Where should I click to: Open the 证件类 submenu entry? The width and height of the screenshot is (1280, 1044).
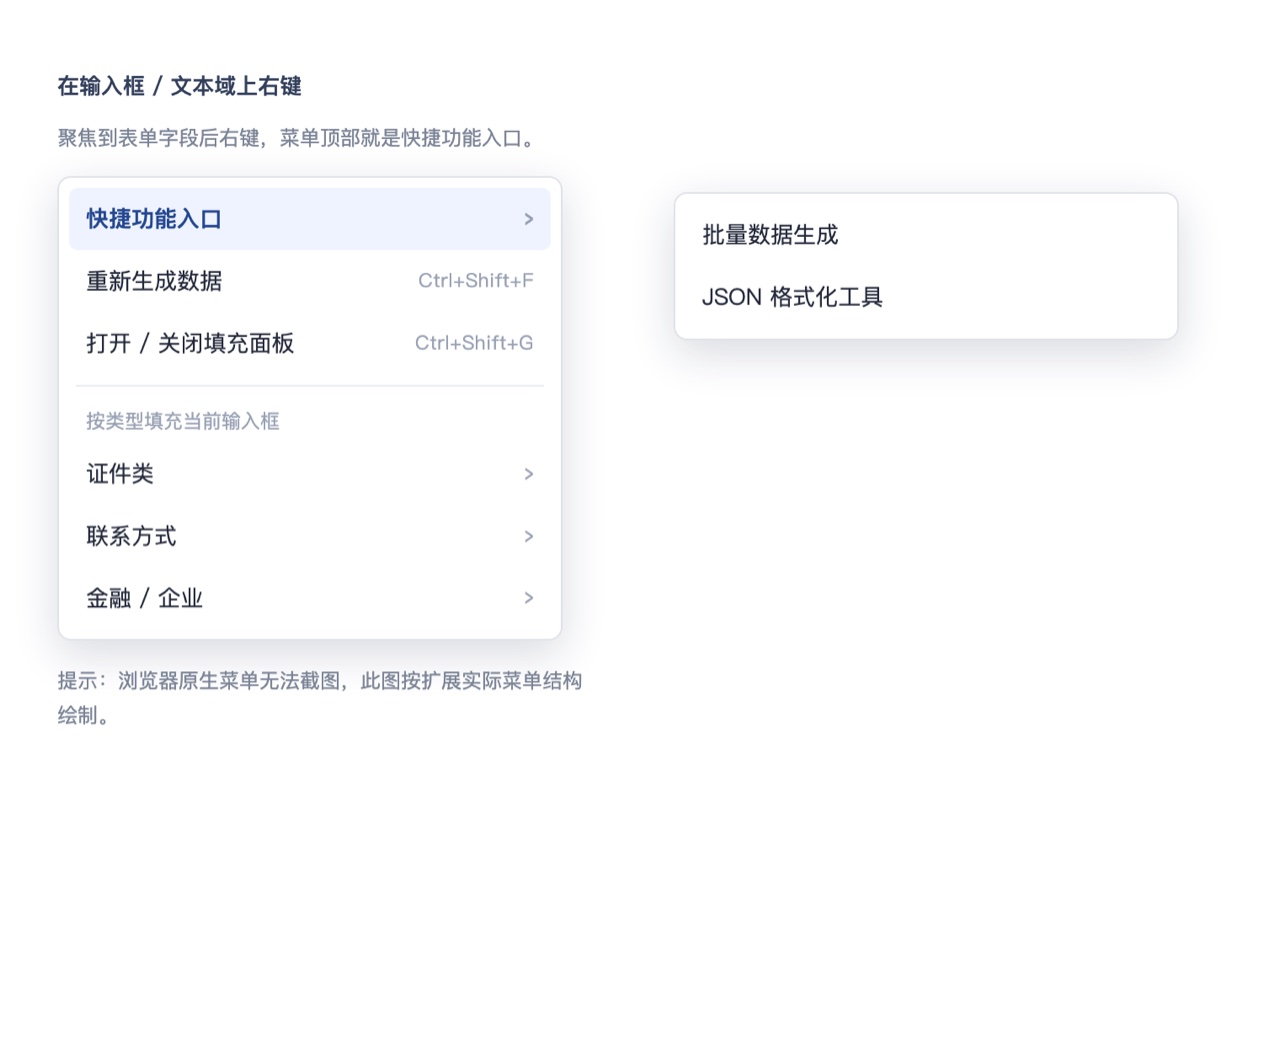(x=309, y=474)
